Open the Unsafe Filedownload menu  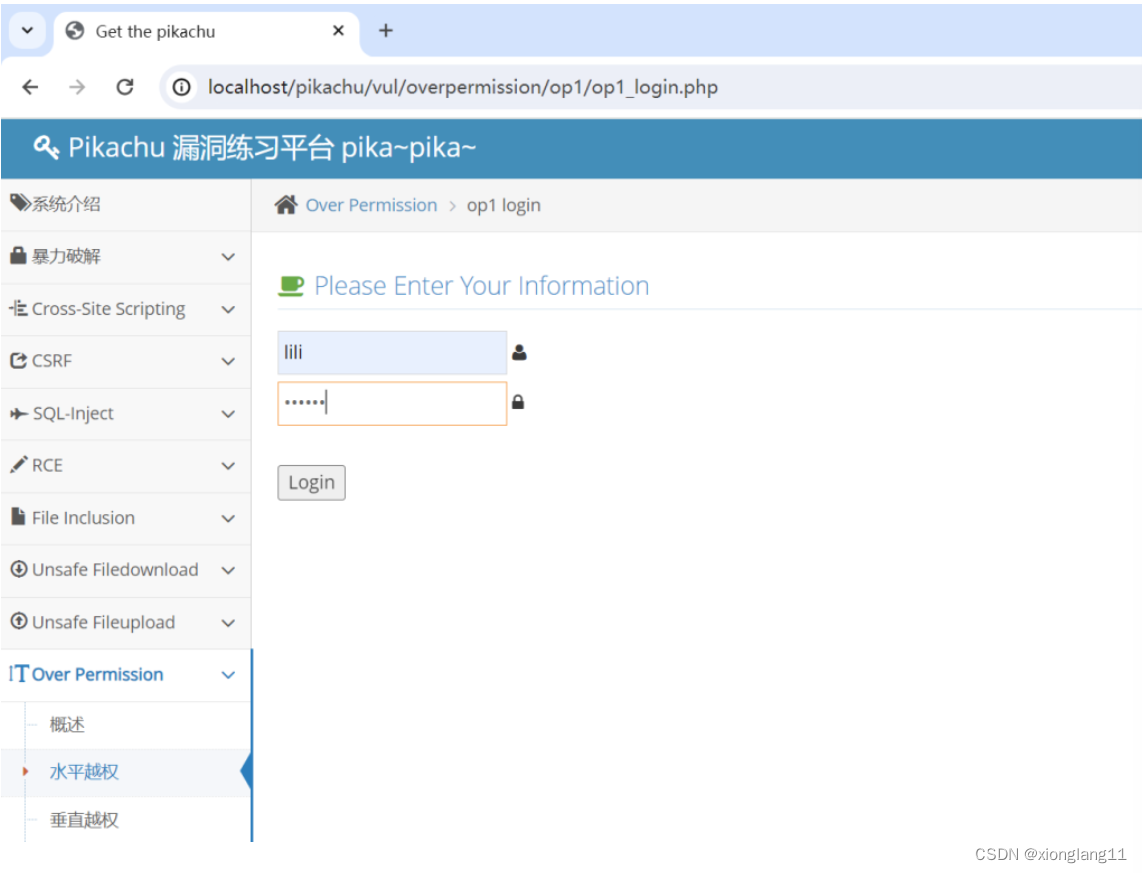[x=126, y=571]
